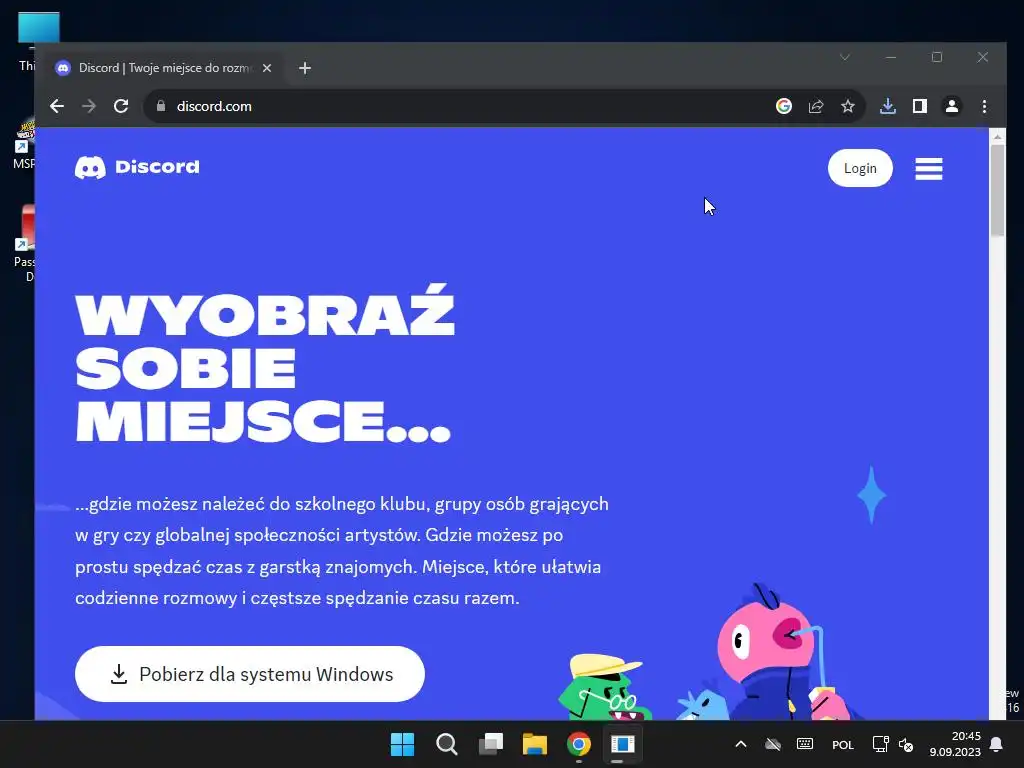Viewport: 1024px width, 768px height.
Task: Open Task View on the taskbar
Action: (x=491, y=744)
